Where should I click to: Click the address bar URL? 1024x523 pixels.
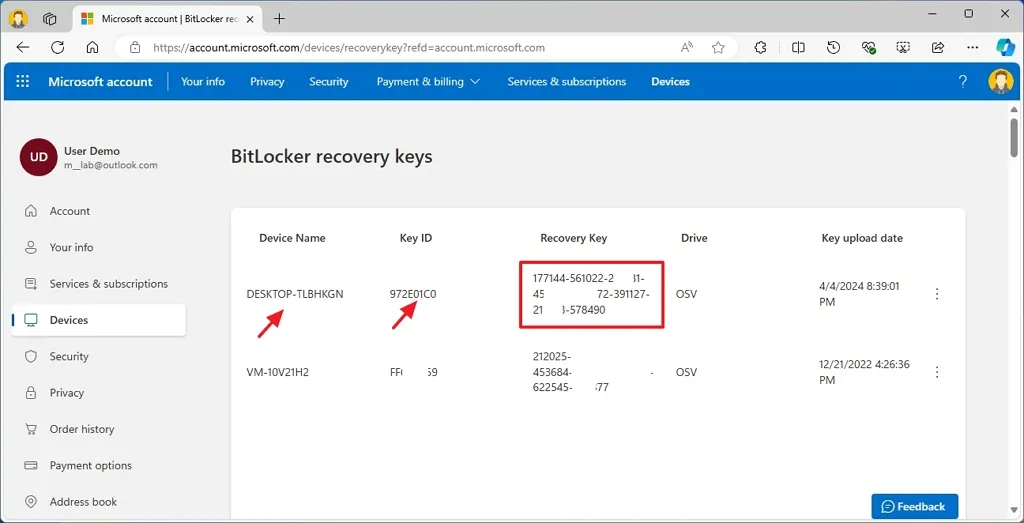349,48
